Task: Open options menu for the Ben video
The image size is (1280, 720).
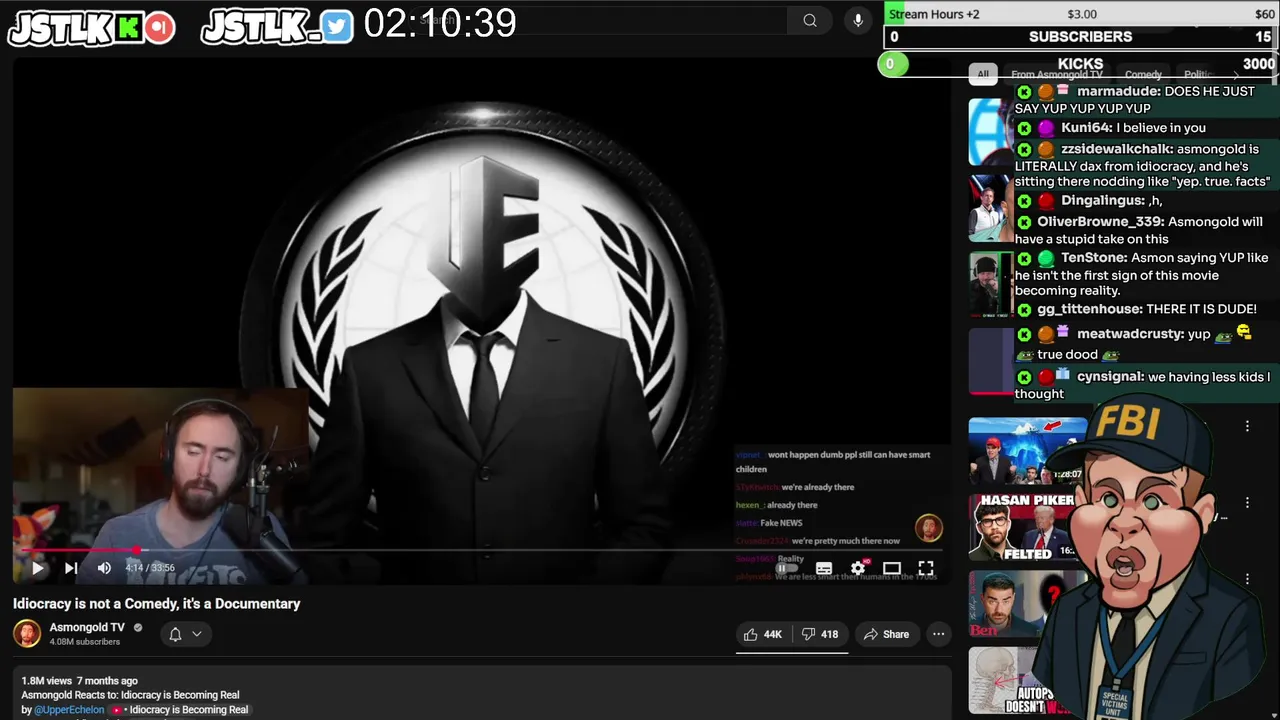Action: 1247,579
